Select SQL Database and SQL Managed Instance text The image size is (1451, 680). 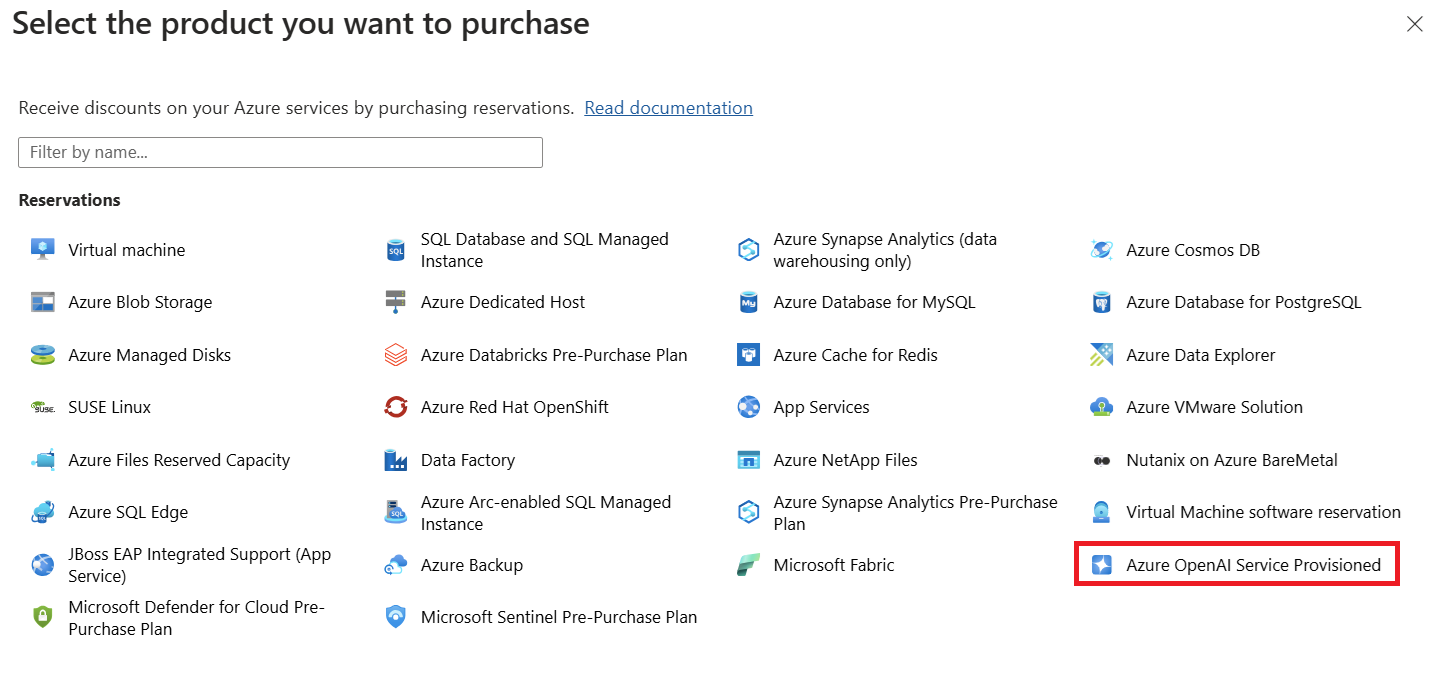click(x=544, y=250)
